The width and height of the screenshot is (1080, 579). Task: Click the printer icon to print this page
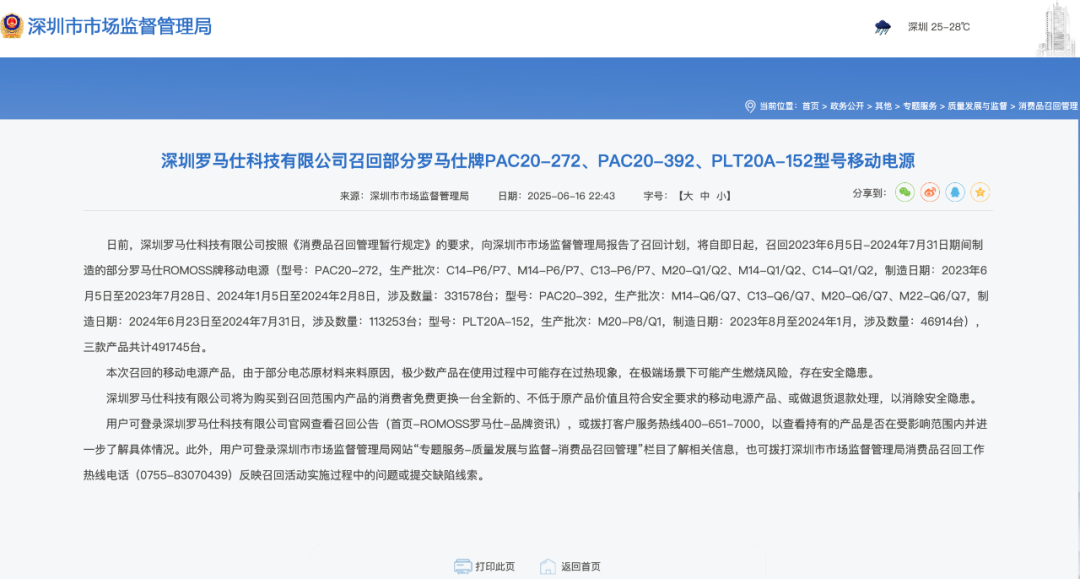click(x=463, y=567)
